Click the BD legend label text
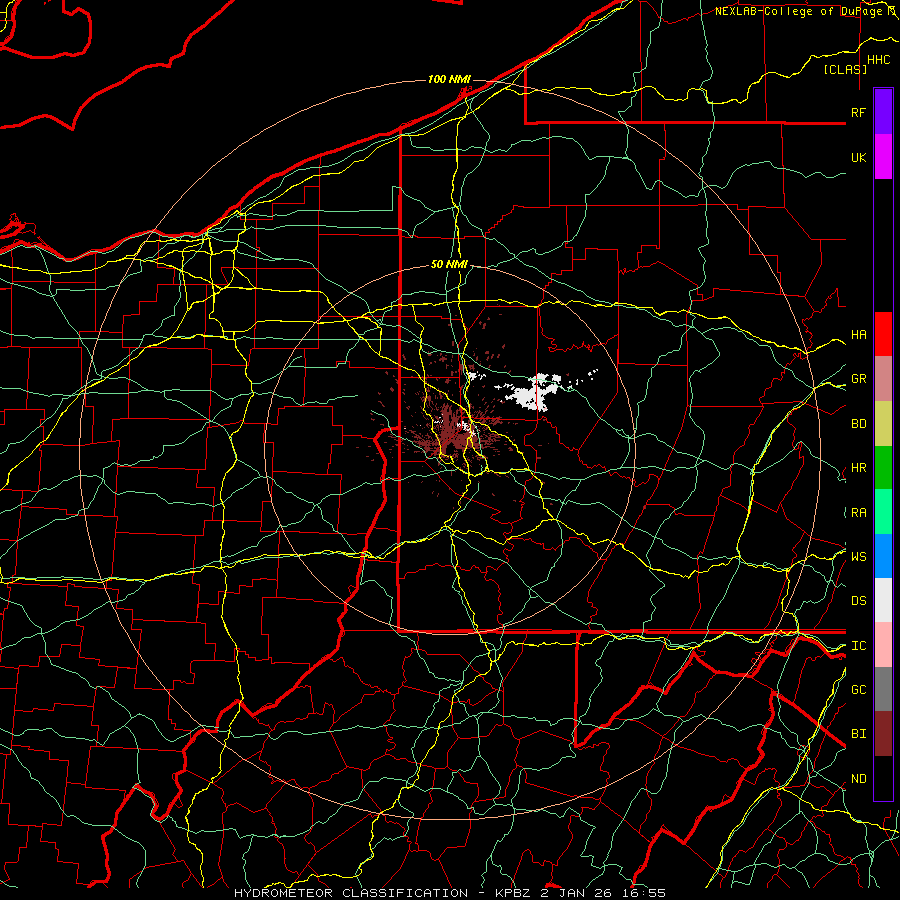This screenshot has width=900, height=900. point(859,424)
